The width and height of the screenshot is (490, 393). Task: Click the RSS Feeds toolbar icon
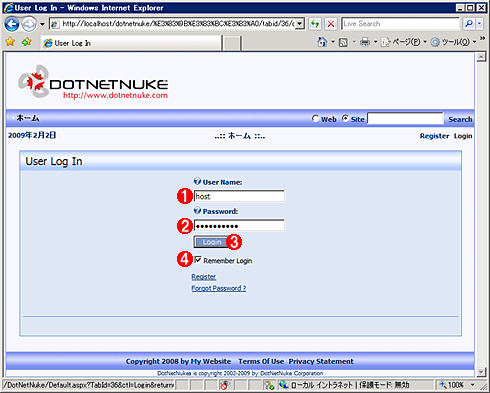tap(343, 42)
